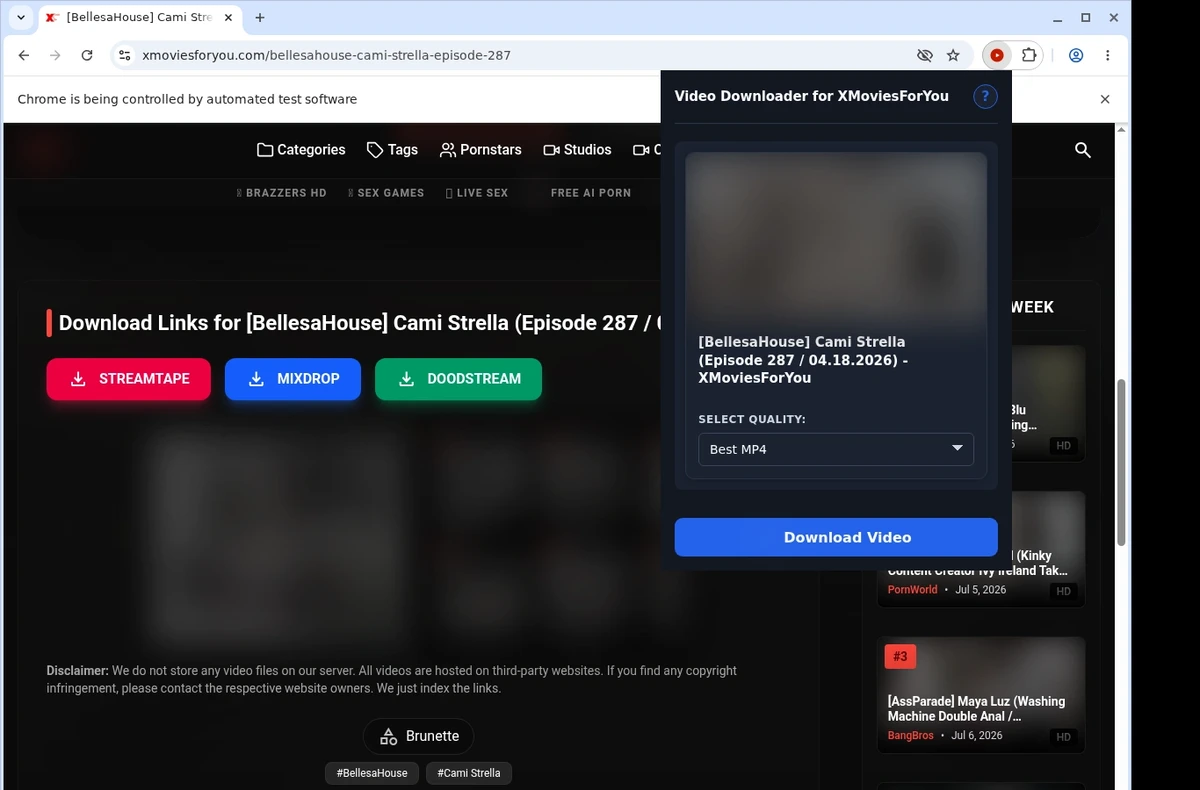1200x790 pixels.
Task: Click the #3 rank badge
Action: [x=900, y=656]
